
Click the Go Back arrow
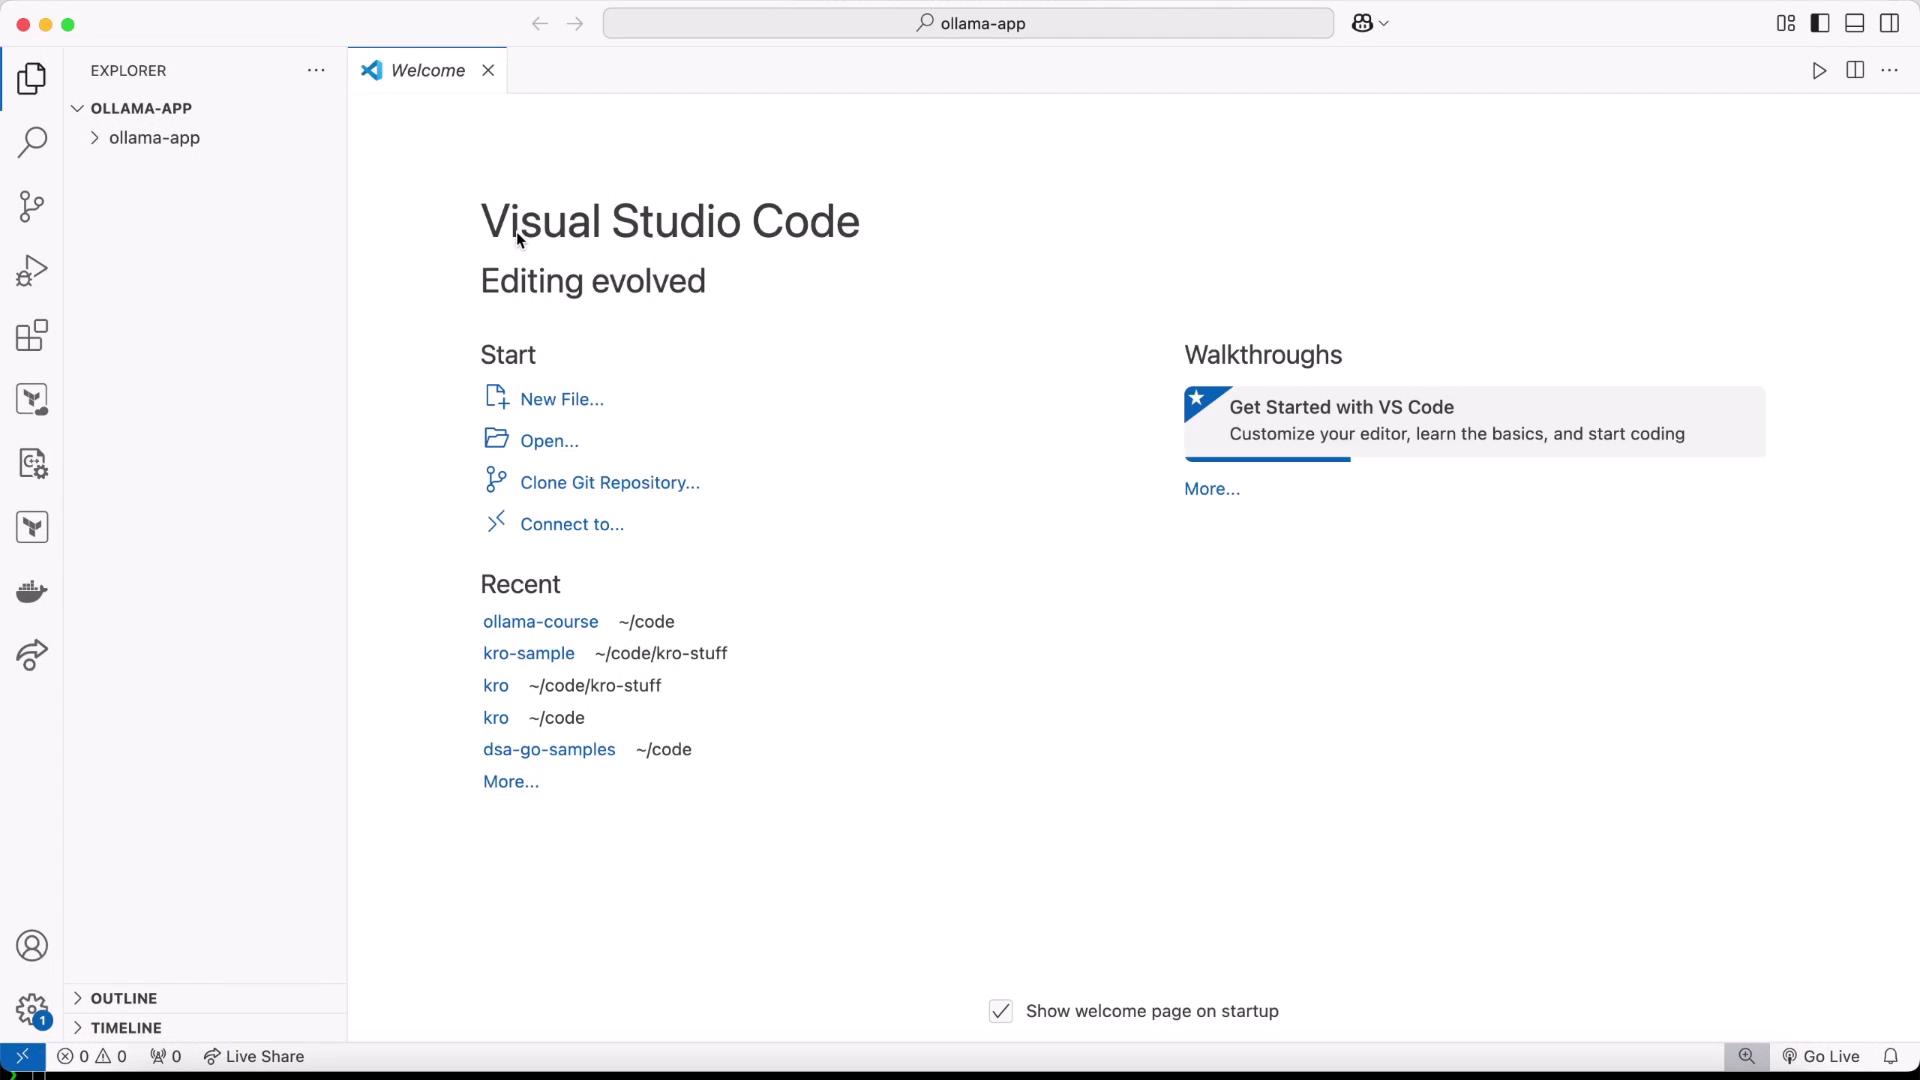[x=540, y=23]
